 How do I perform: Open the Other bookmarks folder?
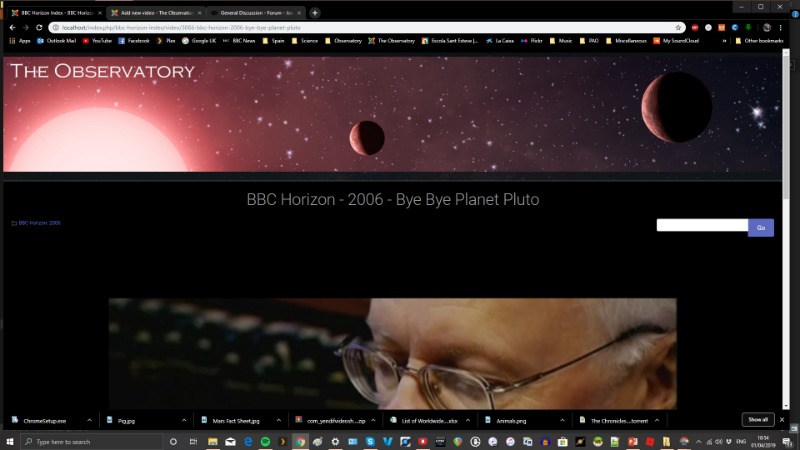[x=759, y=41]
